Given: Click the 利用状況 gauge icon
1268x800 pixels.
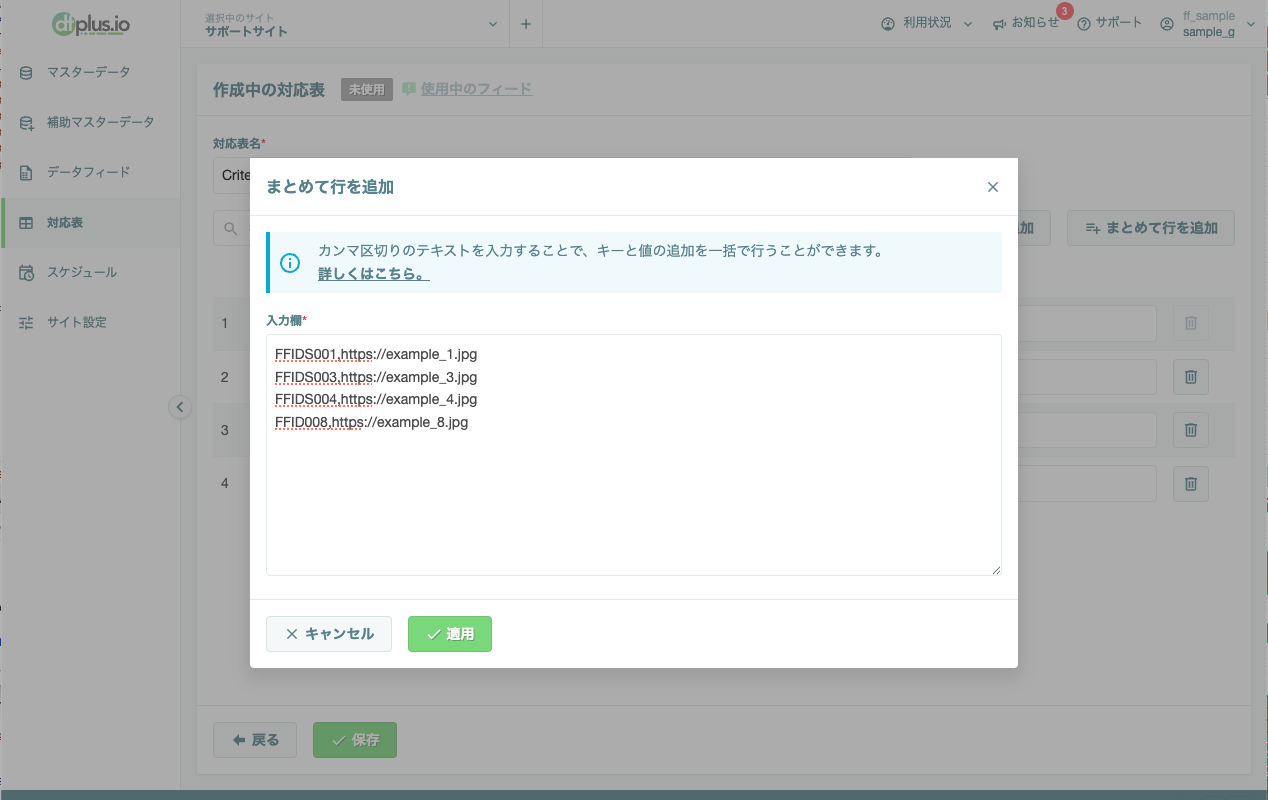Looking at the screenshot, I should point(888,24).
